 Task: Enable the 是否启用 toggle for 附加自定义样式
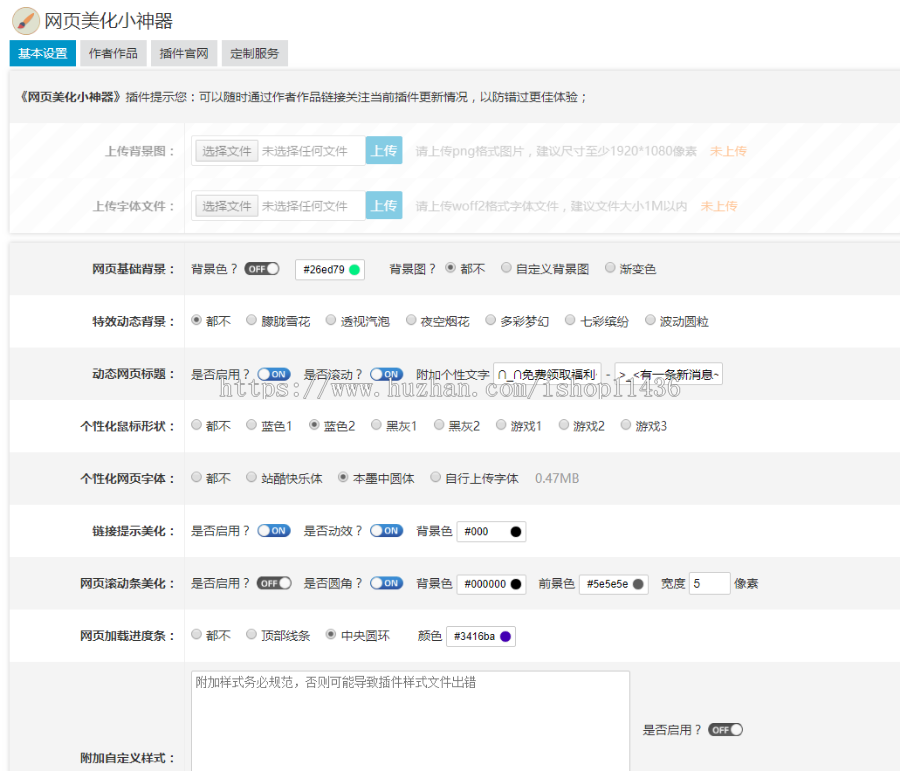pos(724,729)
